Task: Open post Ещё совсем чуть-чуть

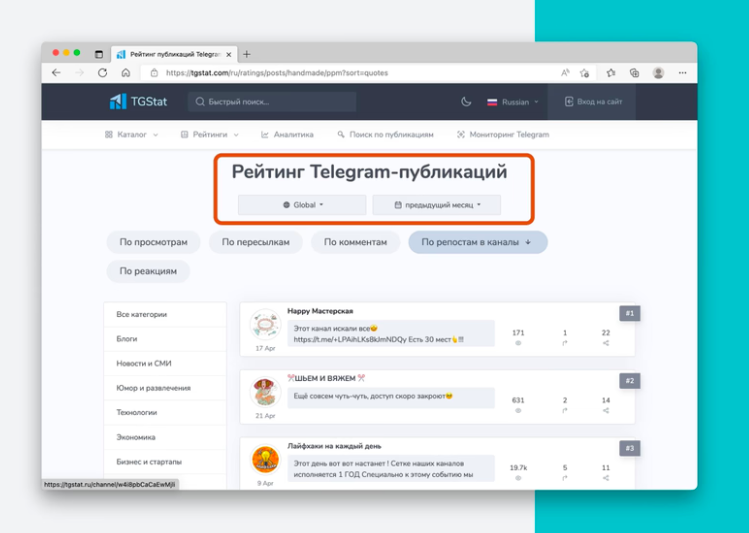Action: click(x=391, y=397)
